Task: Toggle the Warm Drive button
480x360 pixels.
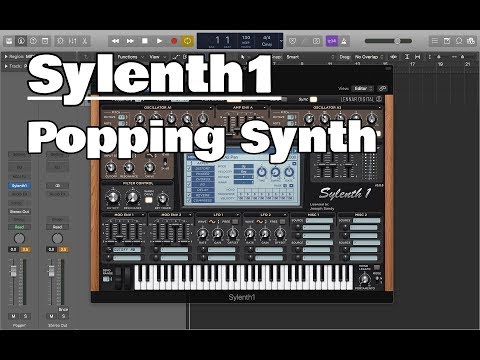Action: tap(149, 200)
